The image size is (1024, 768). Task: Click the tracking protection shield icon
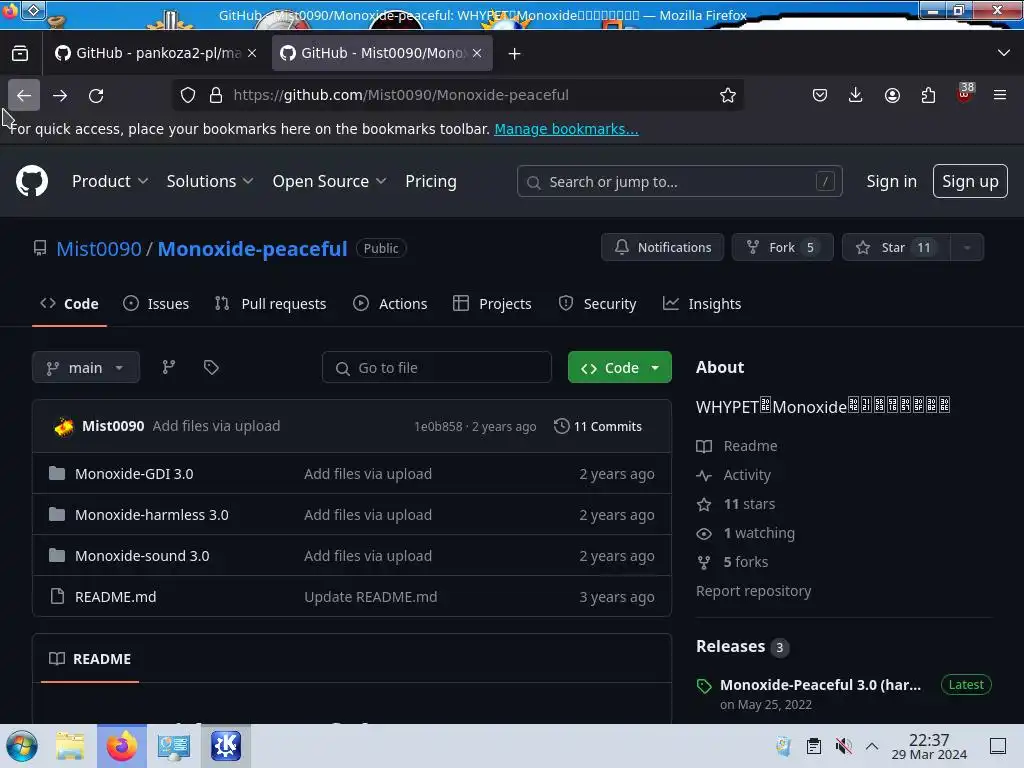(188, 95)
